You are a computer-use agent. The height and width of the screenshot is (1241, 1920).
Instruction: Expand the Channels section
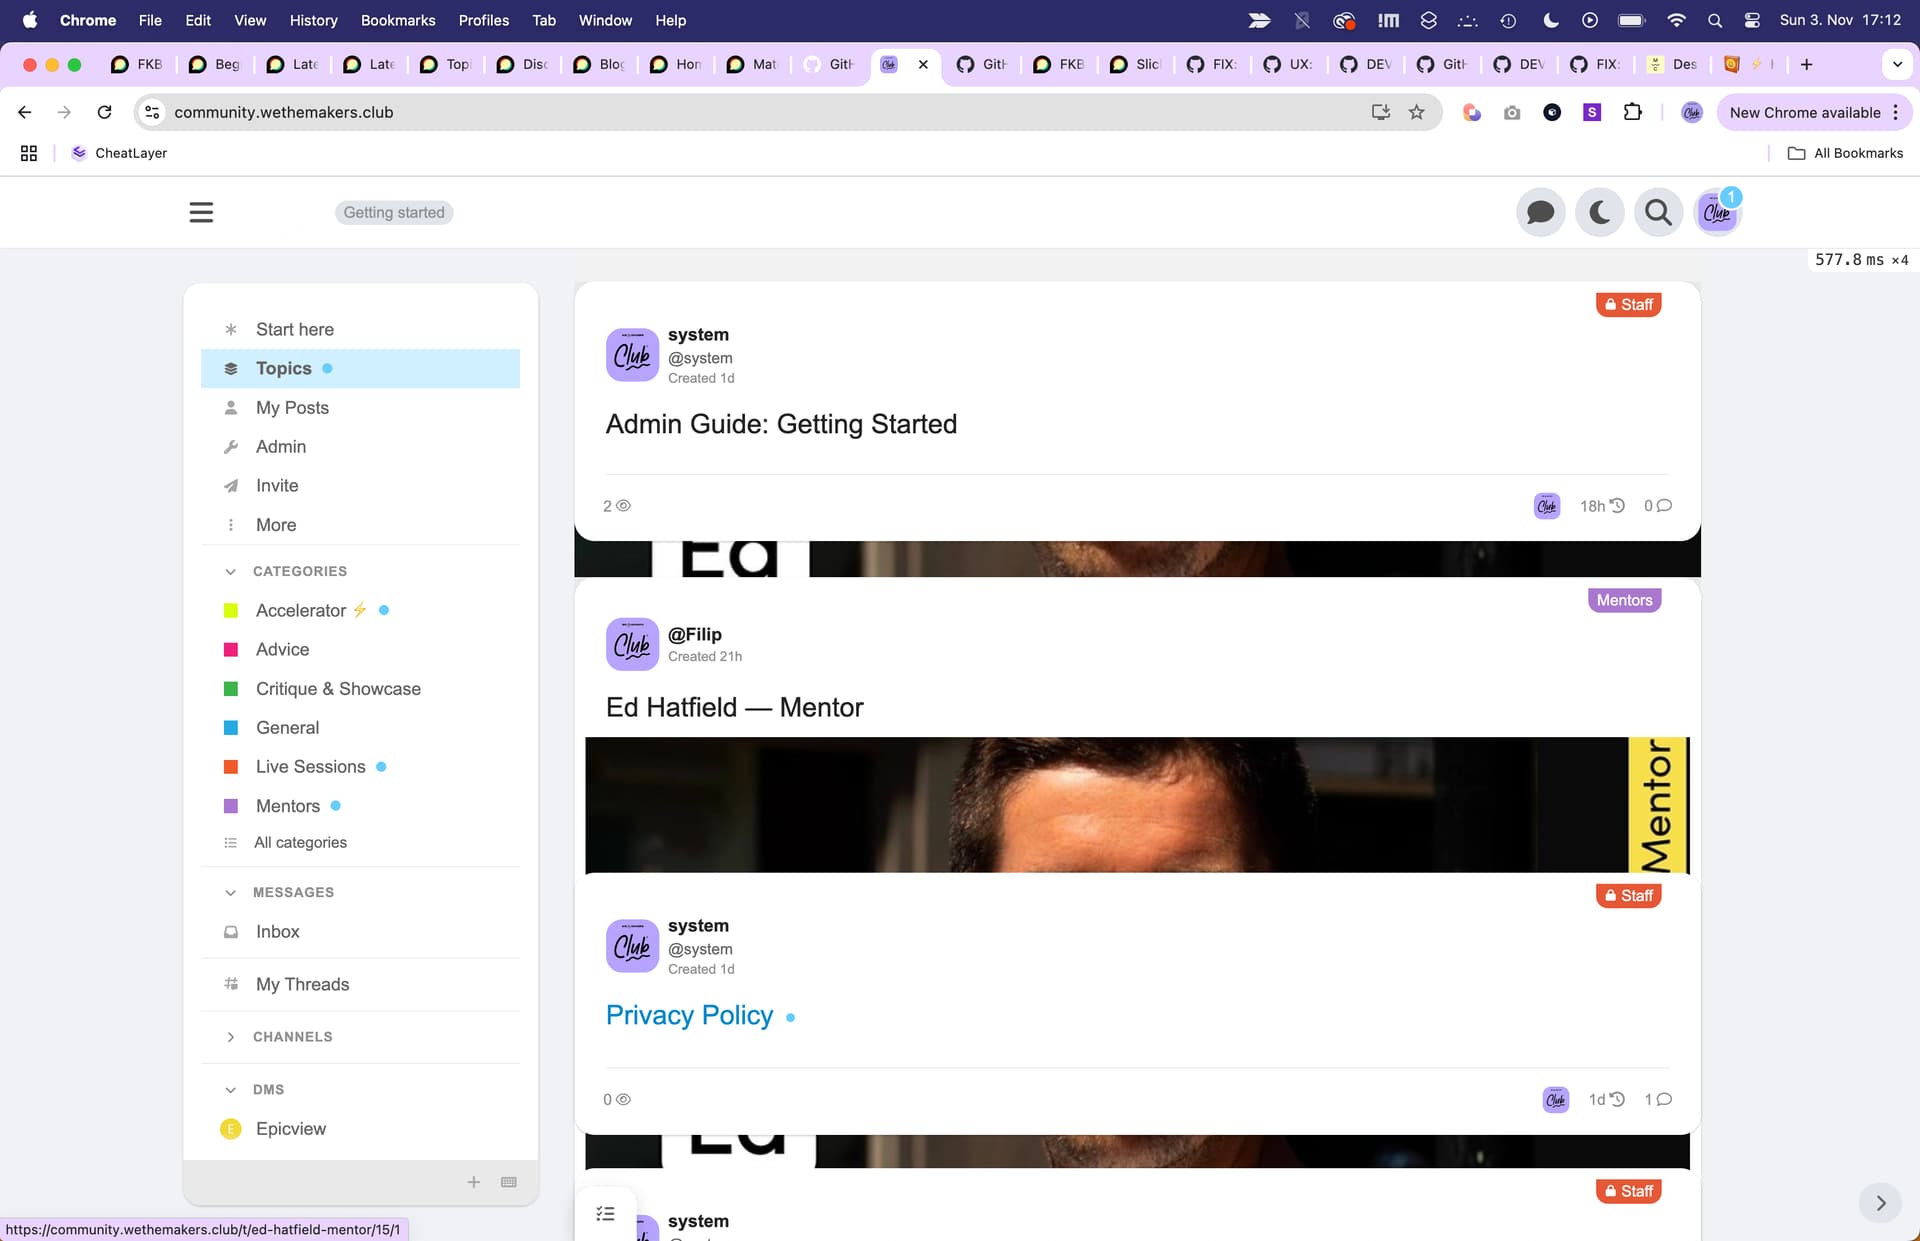(x=231, y=1037)
